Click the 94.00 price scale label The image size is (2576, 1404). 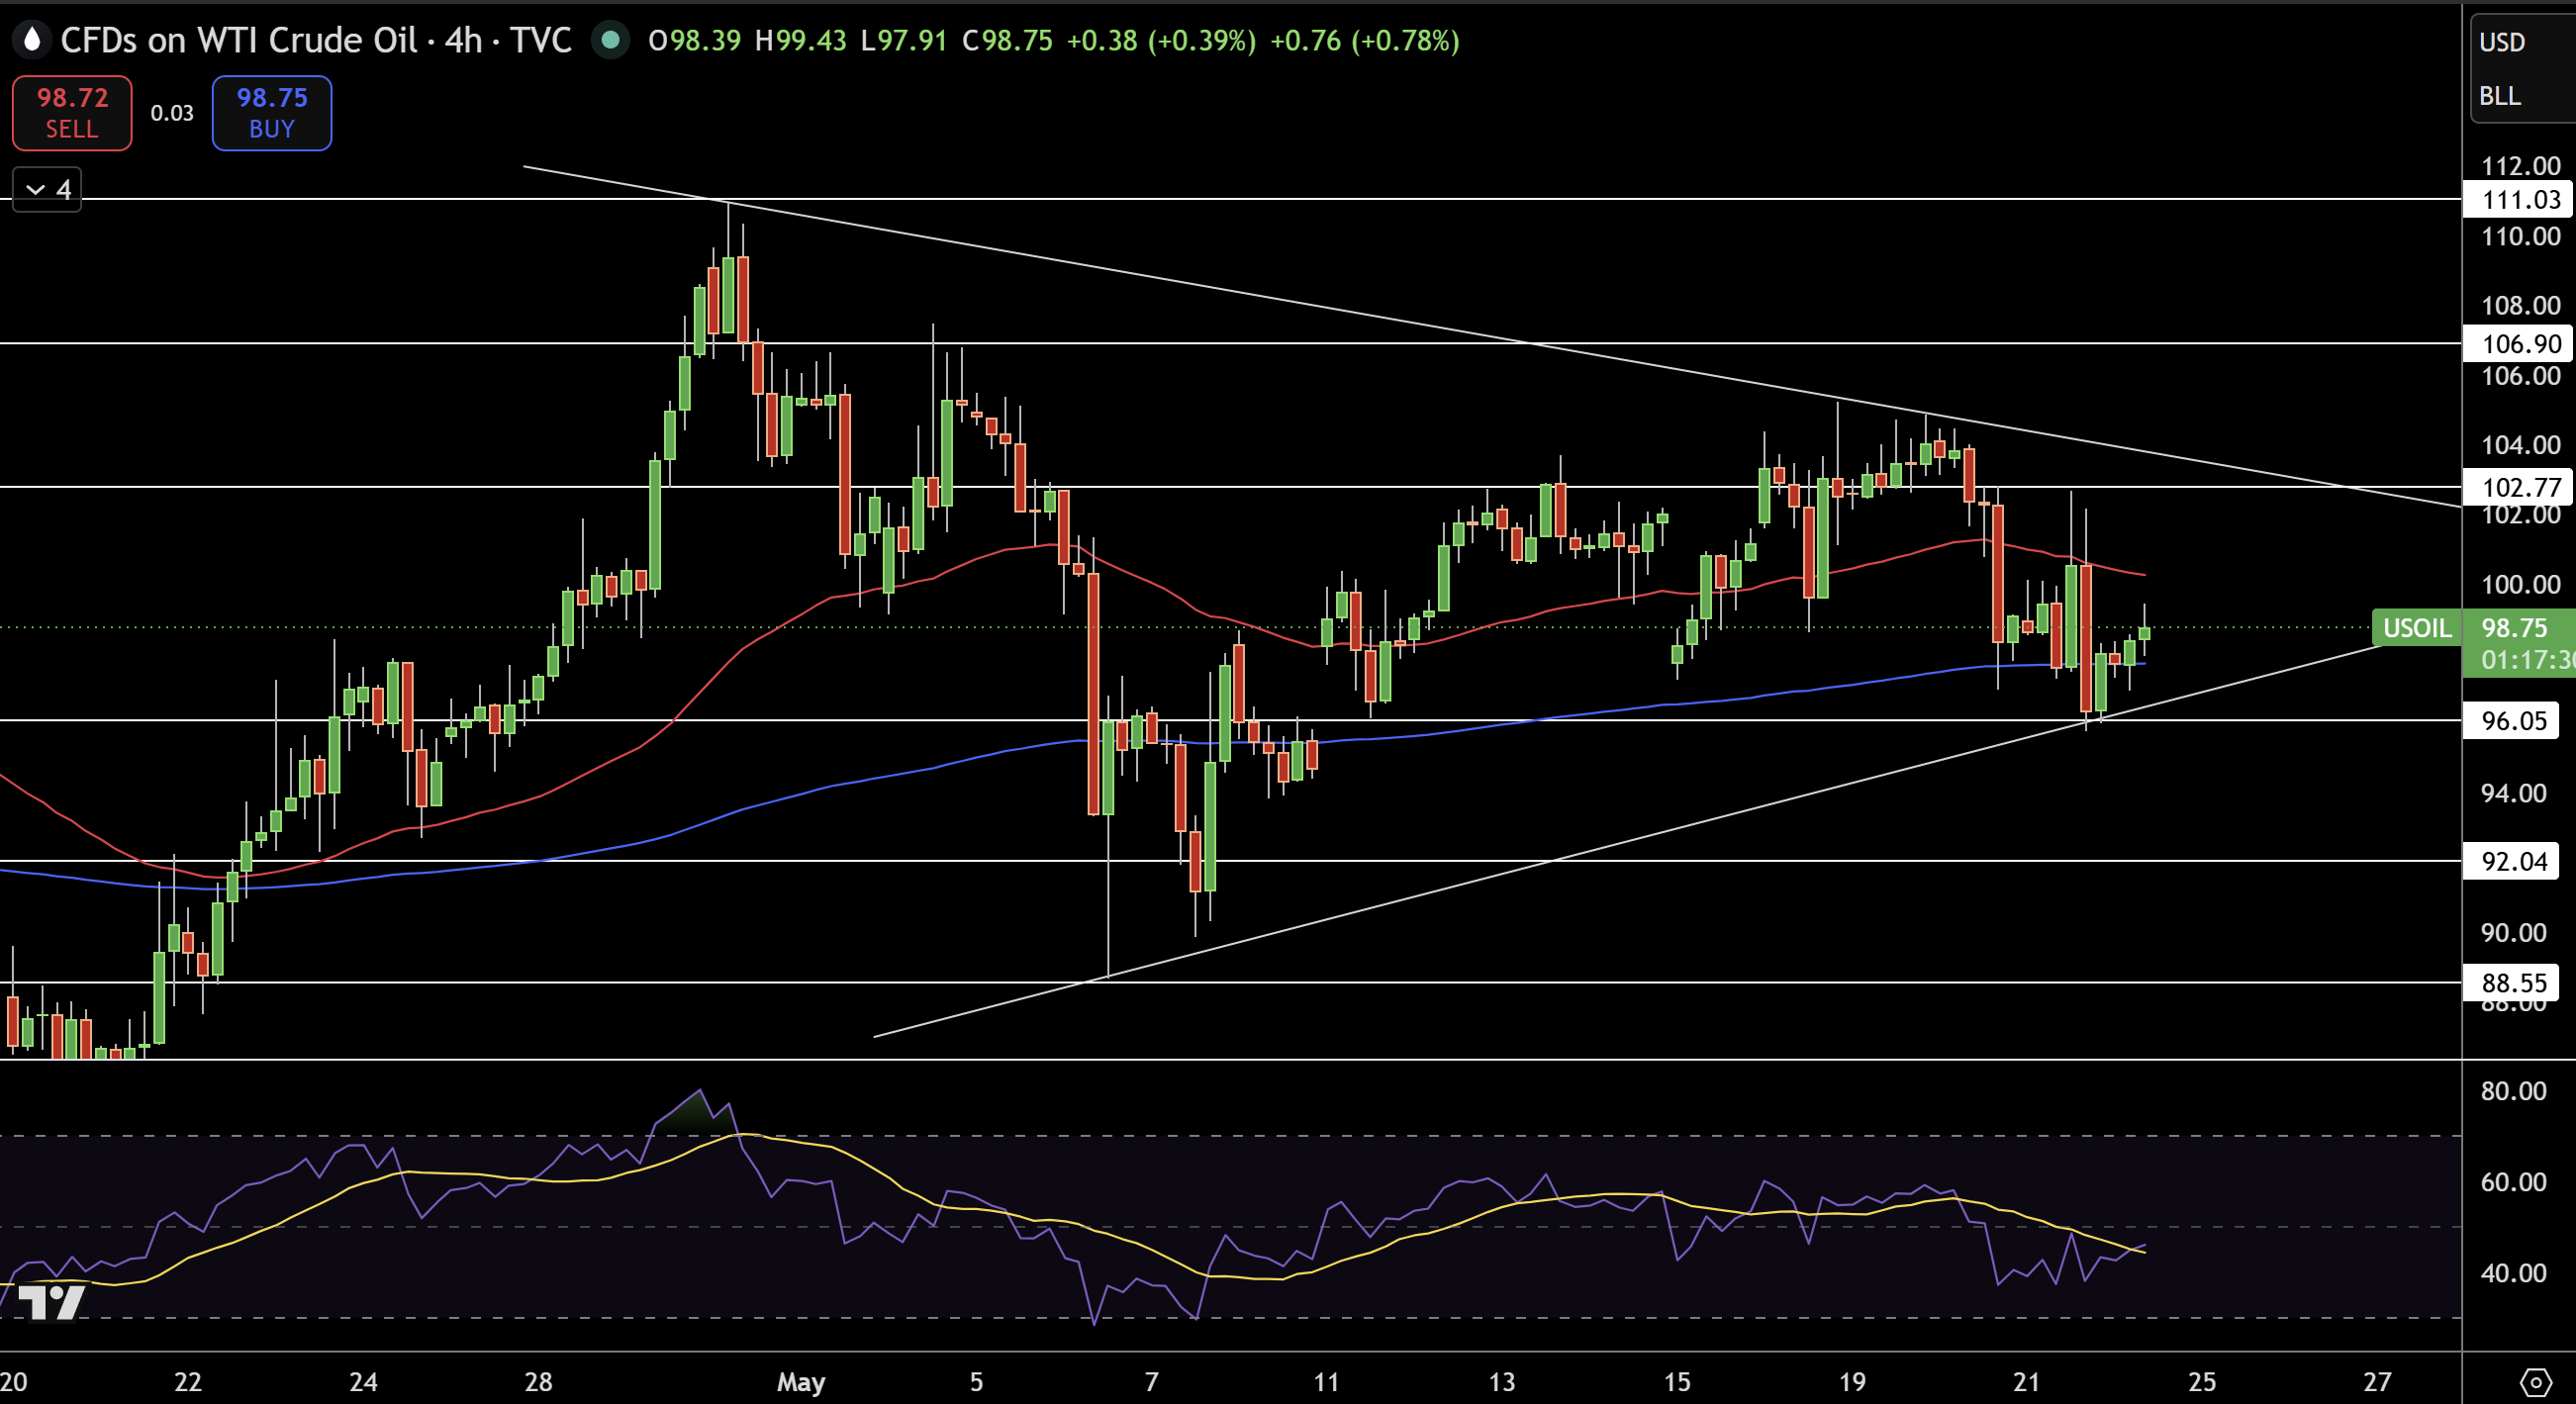click(x=2513, y=793)
